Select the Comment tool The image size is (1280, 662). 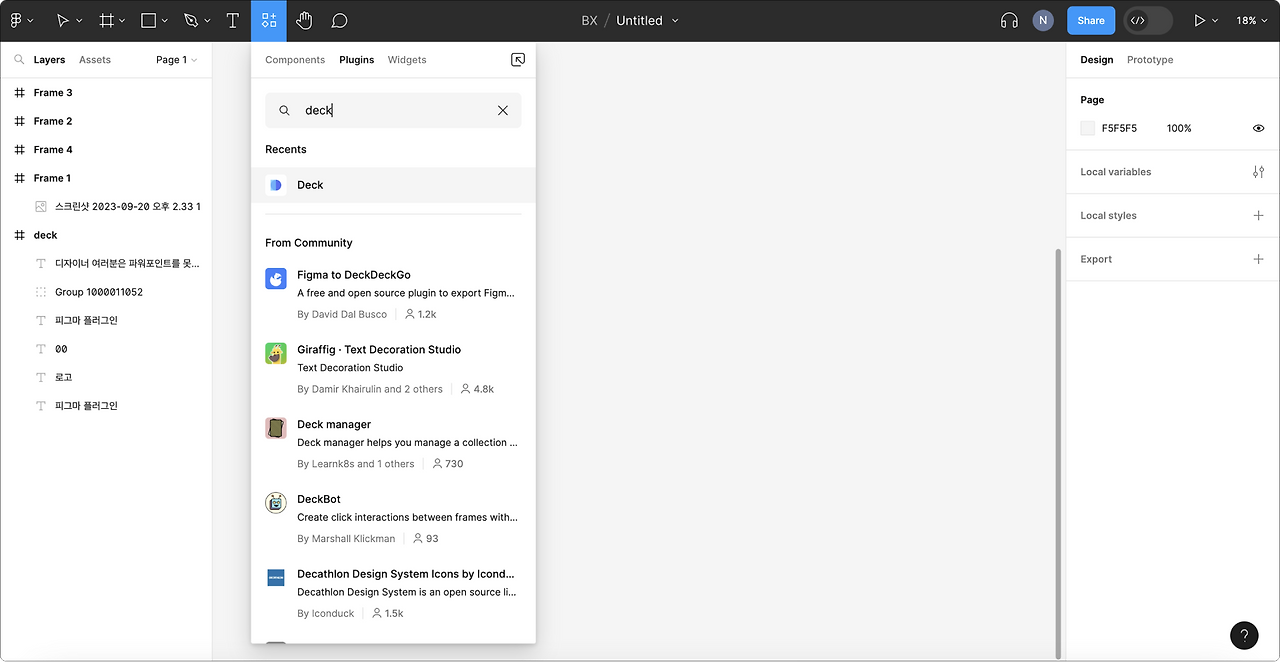pyautogui.click(x=340, y=20)
